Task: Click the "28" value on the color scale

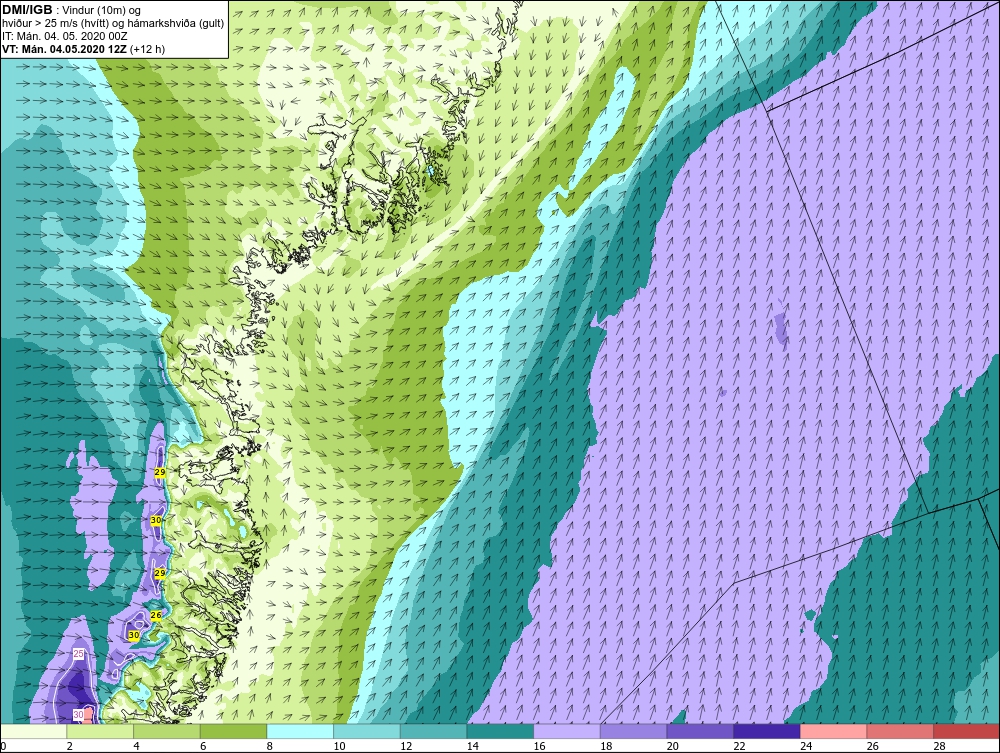Action: point(939,746)
